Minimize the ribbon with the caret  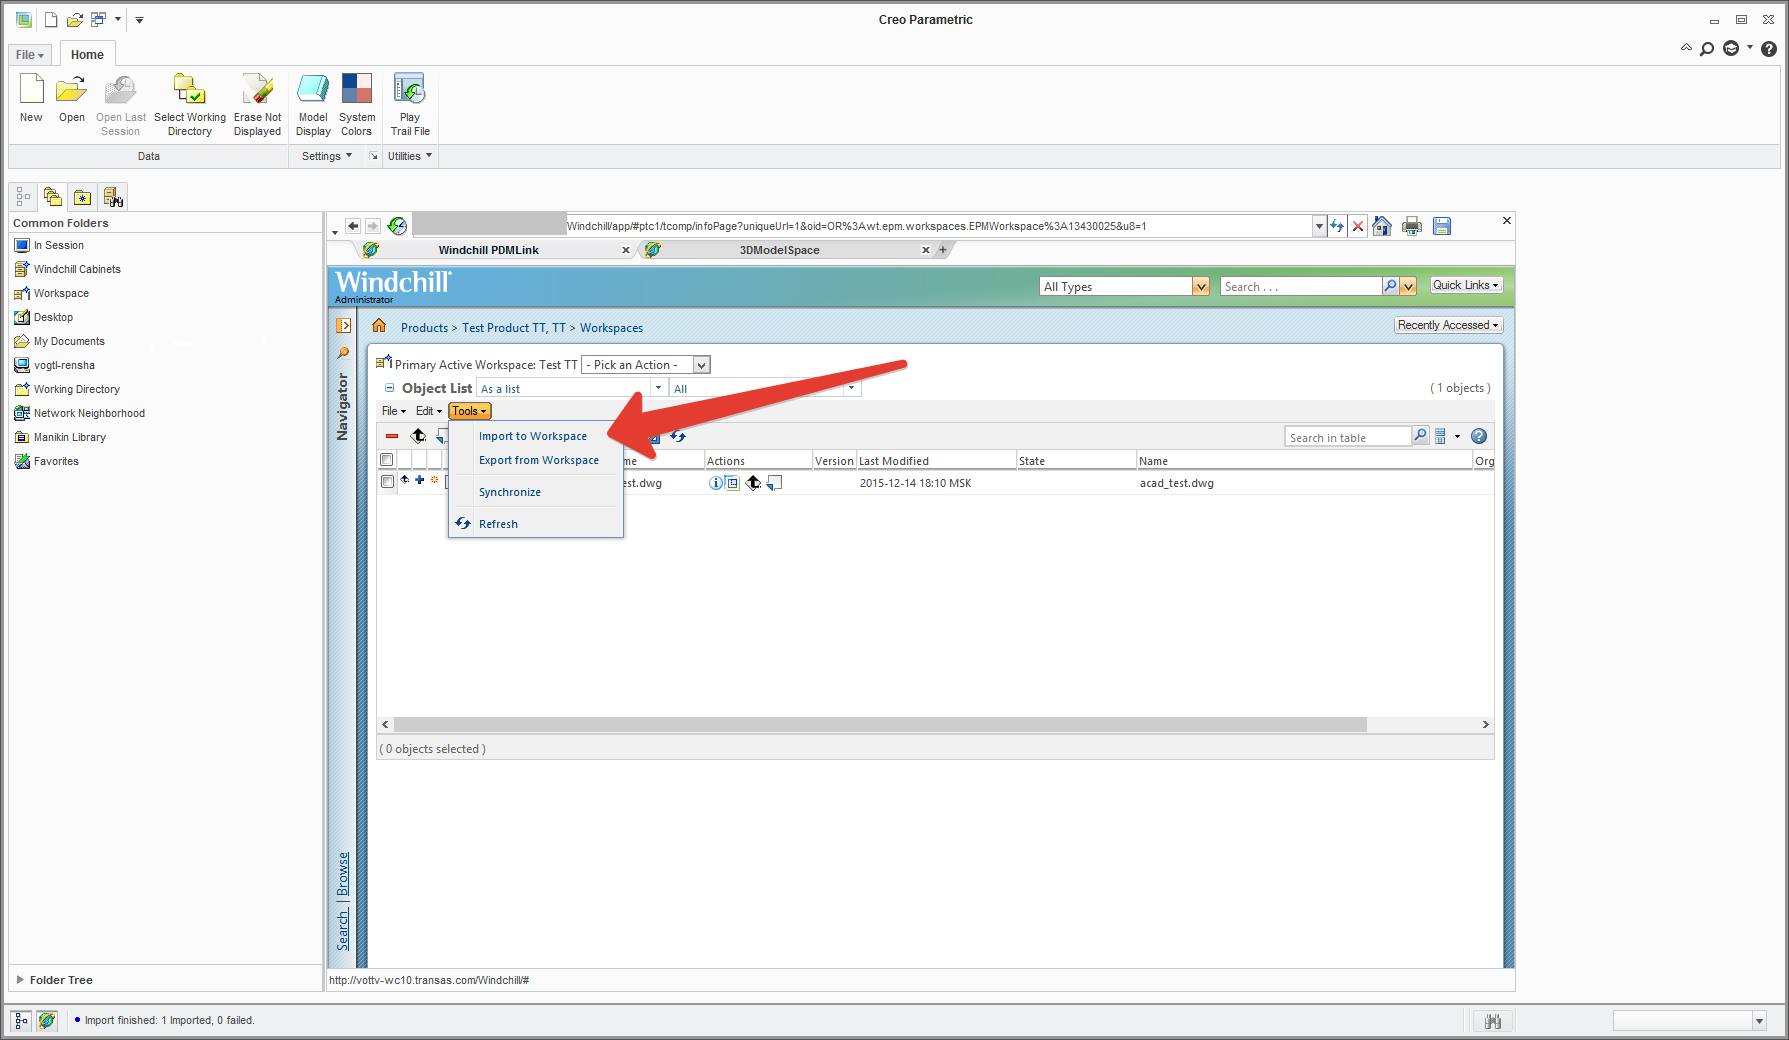click(1686, 48)
